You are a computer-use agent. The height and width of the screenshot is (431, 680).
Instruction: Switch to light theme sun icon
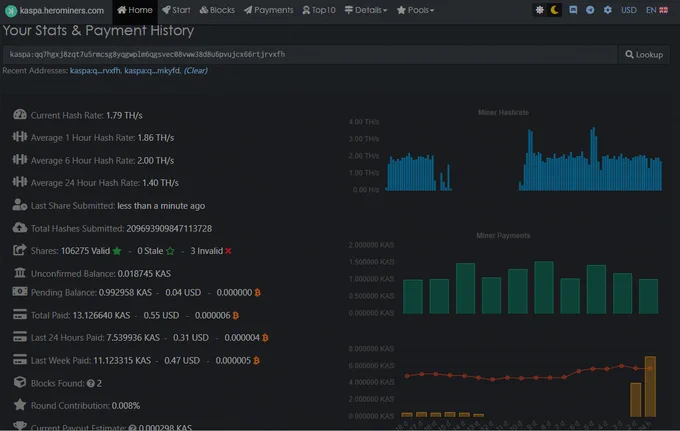539,10
